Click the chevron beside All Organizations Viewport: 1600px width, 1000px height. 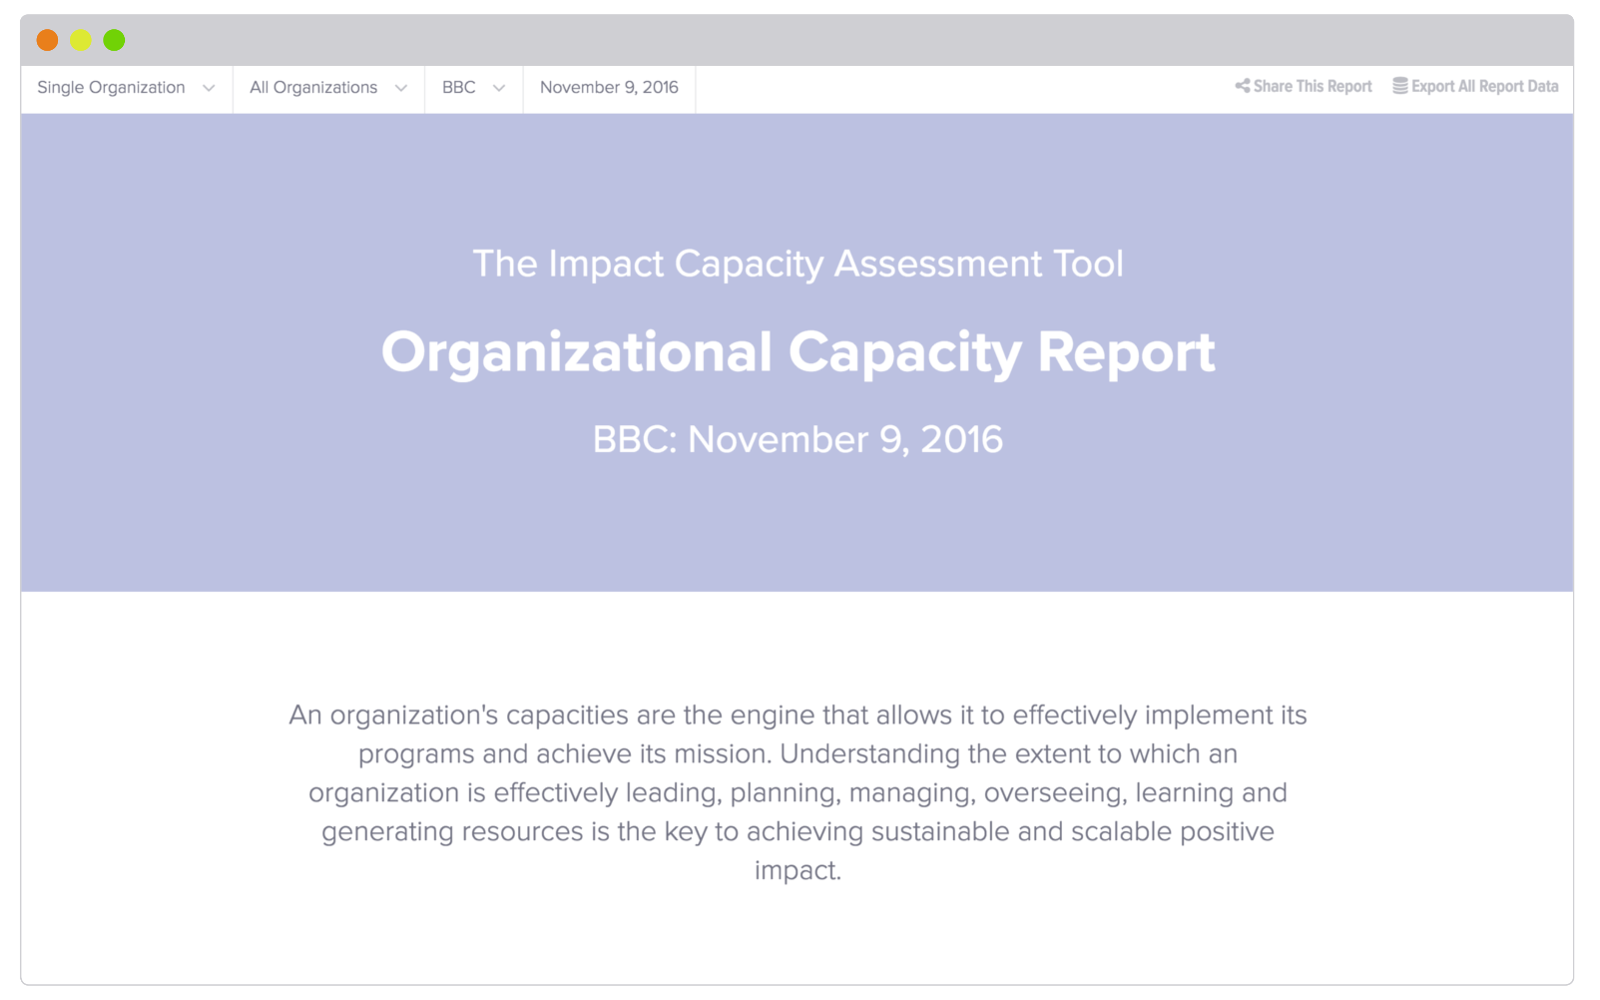[401, 88]
